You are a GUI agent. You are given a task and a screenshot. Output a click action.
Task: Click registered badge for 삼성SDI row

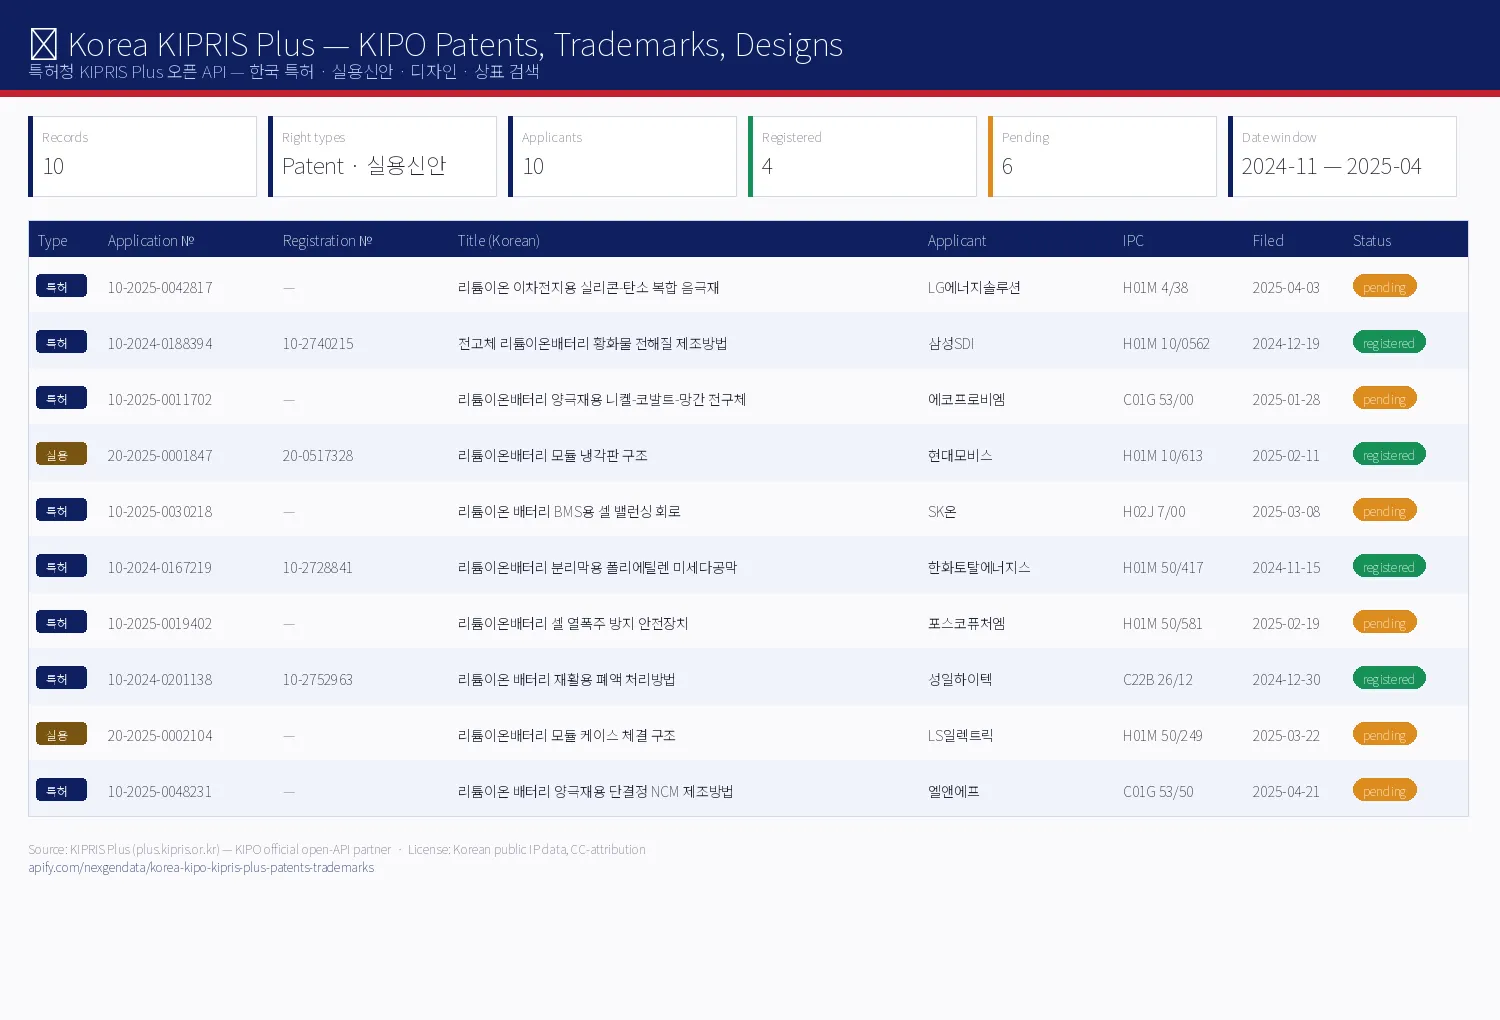(1389, 342)
